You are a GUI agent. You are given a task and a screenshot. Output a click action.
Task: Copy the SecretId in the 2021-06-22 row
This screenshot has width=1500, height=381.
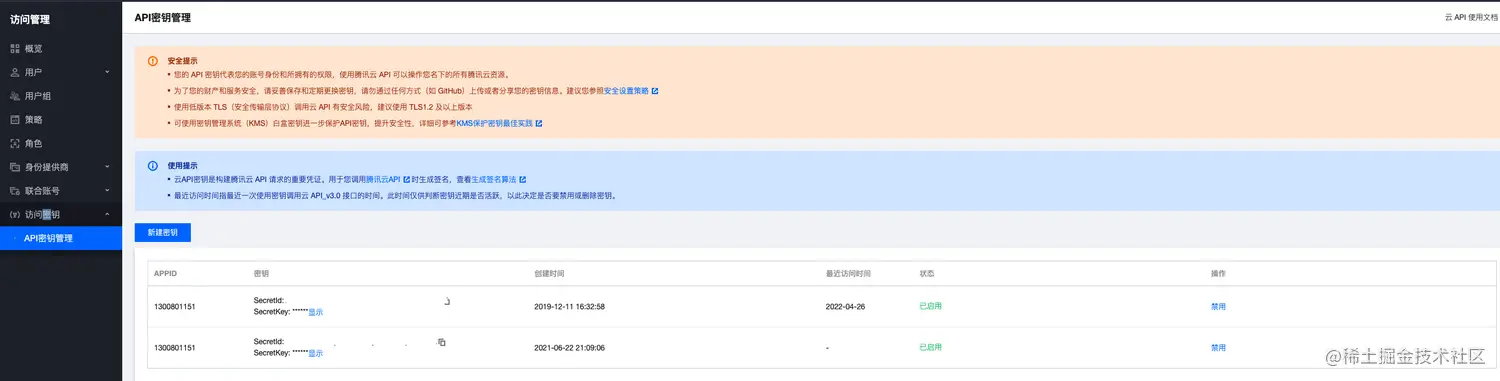coord(441,342)
